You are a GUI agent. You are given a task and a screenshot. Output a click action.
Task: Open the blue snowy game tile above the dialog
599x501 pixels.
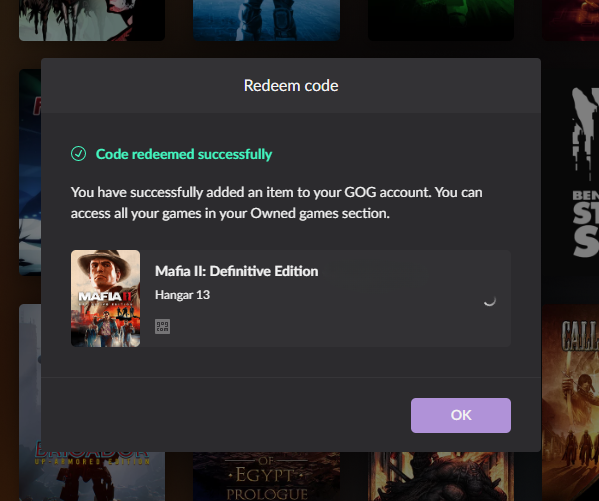[266, 20]
